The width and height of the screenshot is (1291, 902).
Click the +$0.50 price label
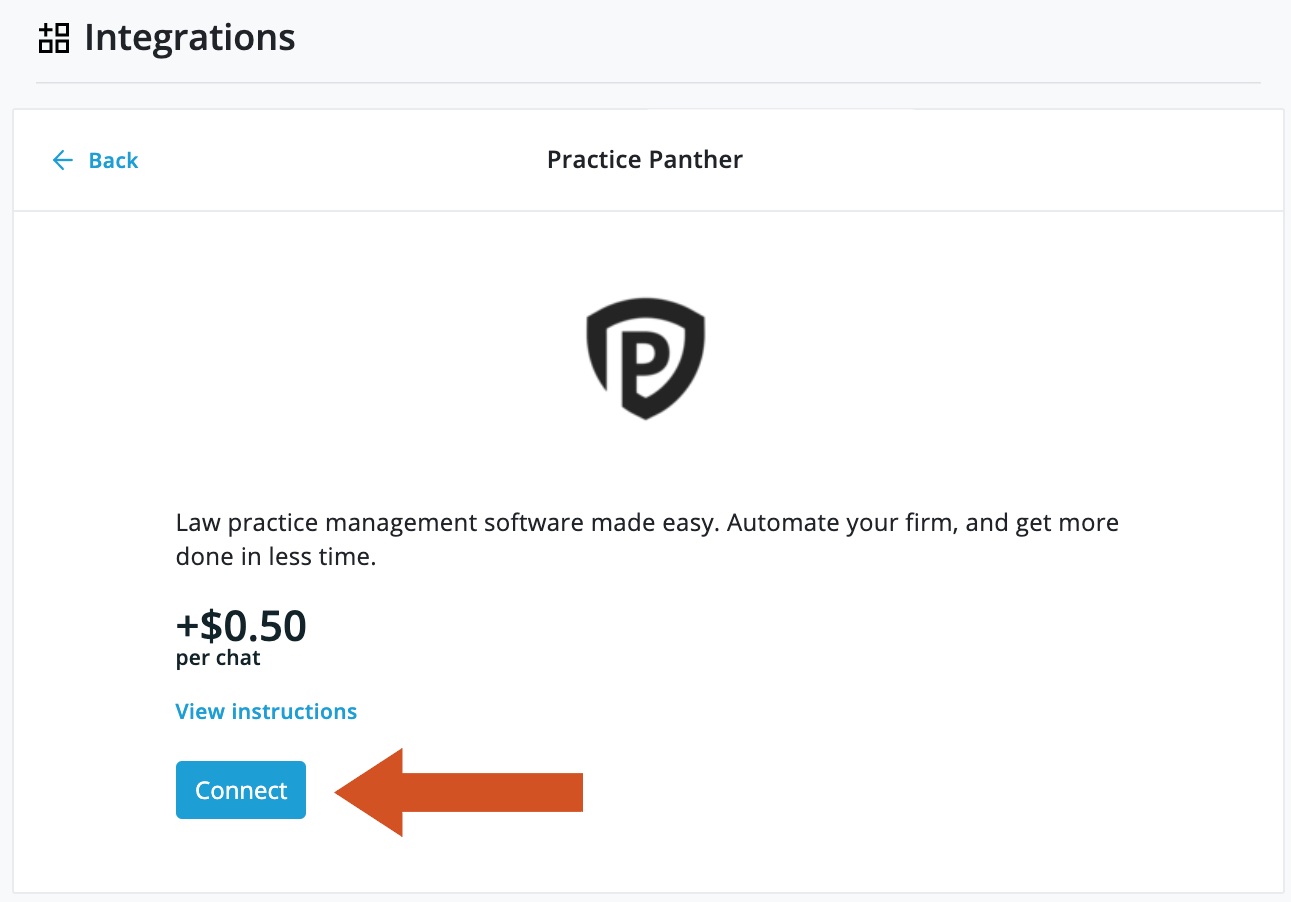[x=240, y=626]
